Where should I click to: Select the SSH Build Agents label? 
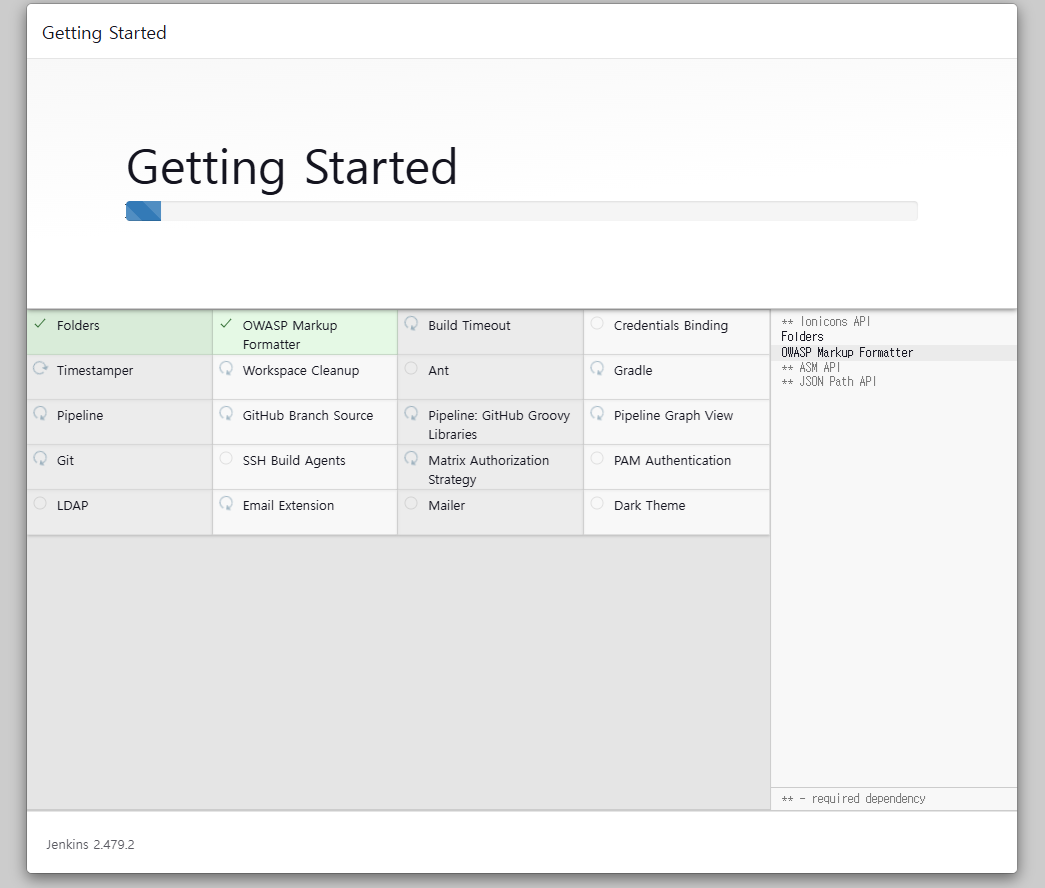click(294, 461)
